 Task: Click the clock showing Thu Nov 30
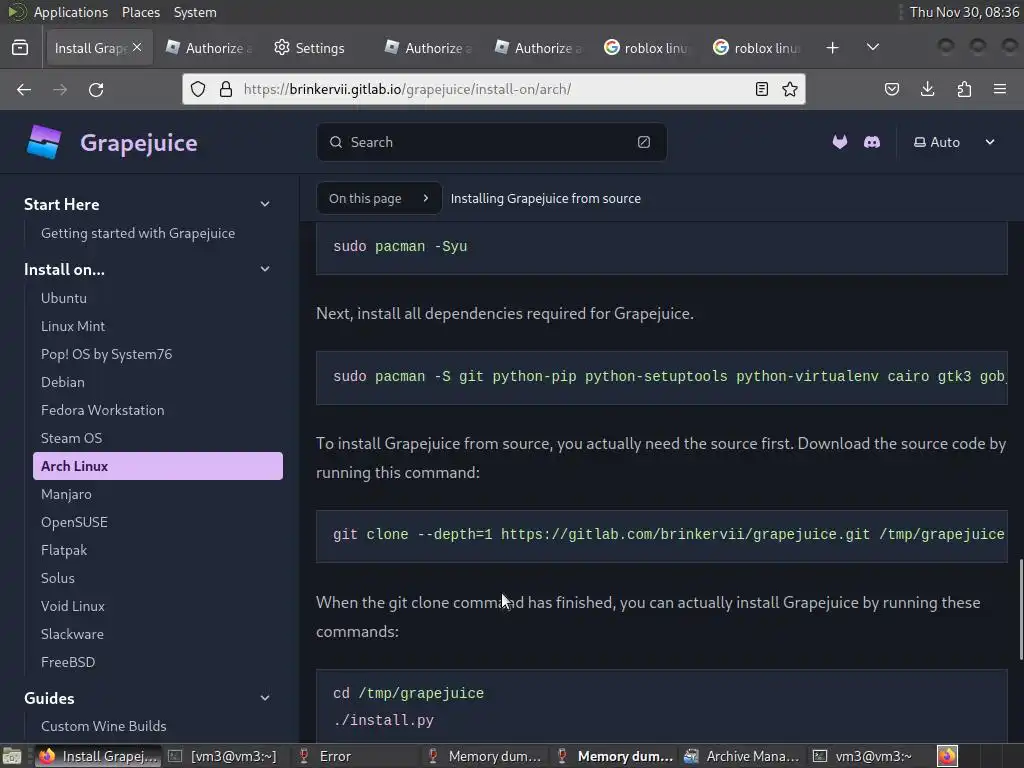tap(964, 12)
